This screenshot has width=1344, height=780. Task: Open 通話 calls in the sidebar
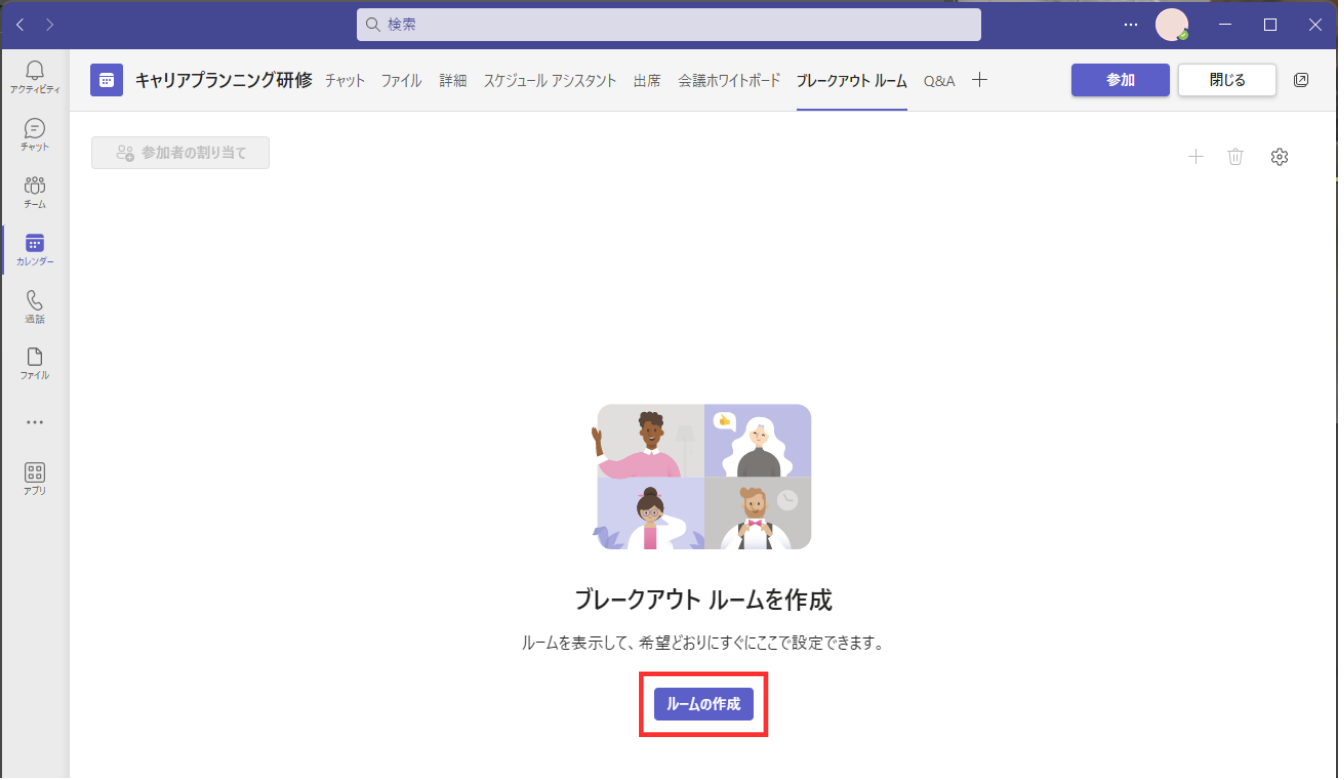35,307
